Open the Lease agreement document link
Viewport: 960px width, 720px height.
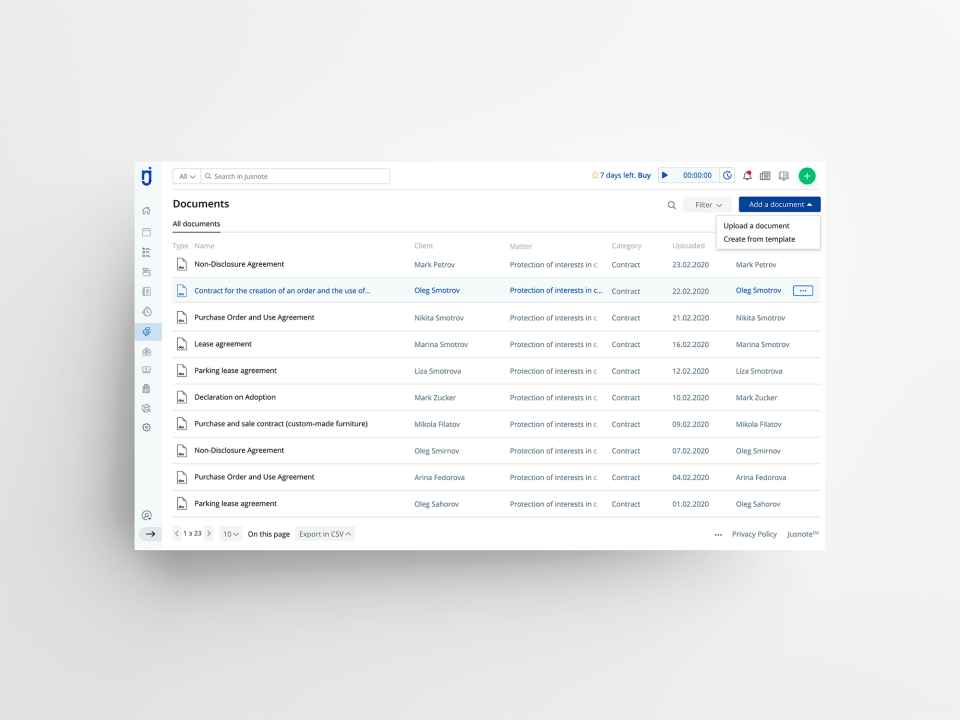pyautogui.click(x=224, y=343)
